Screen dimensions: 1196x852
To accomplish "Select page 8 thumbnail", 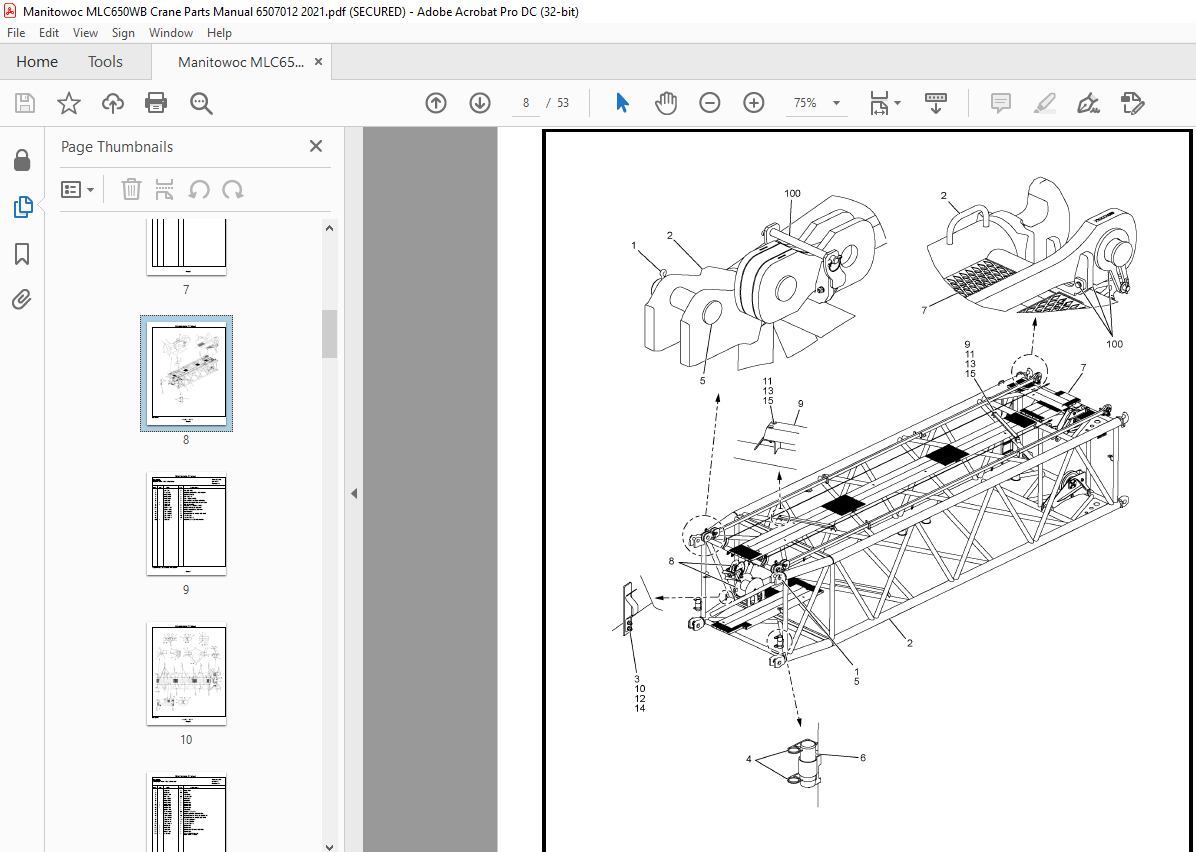I will pyautogui.click(x=186, y=374).
